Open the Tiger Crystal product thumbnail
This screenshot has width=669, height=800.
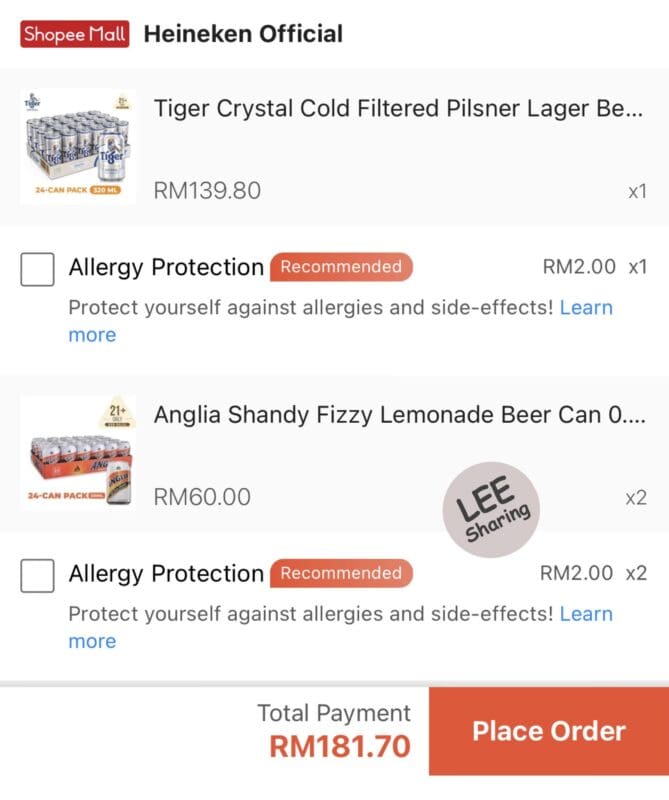pyautogui.click(x=78, y=147)
